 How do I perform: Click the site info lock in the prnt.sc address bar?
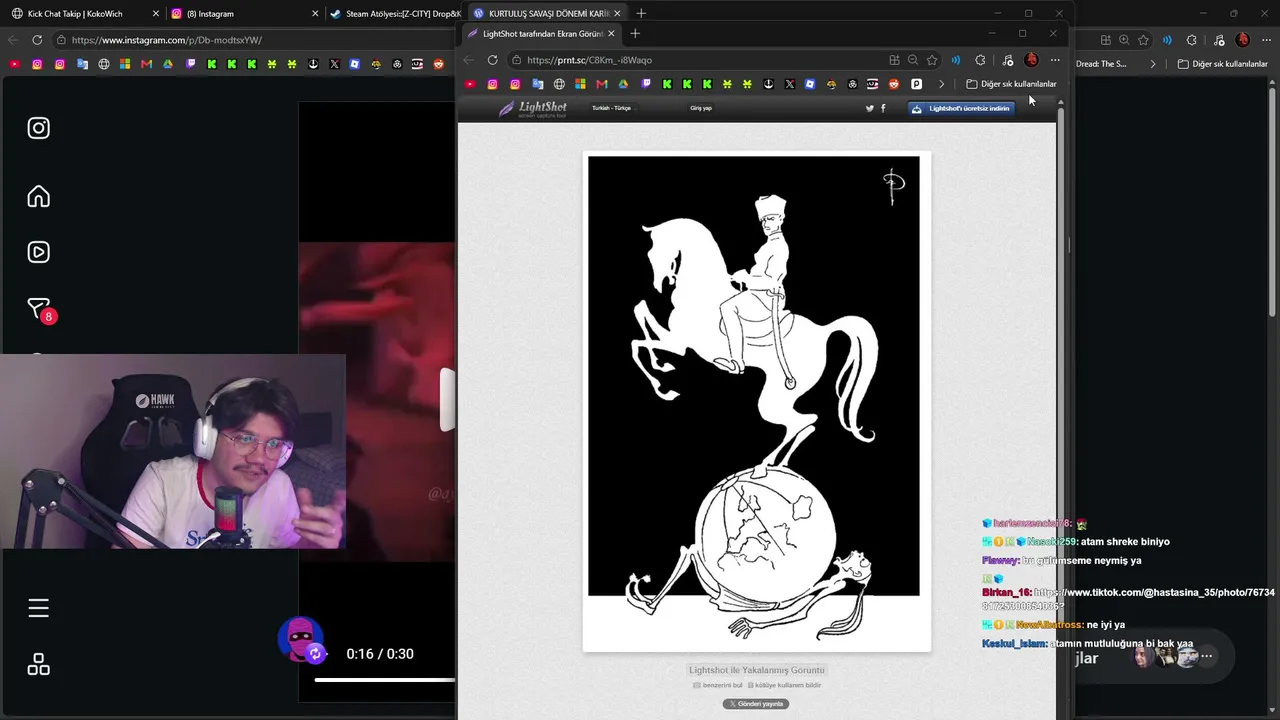(517, 60)
